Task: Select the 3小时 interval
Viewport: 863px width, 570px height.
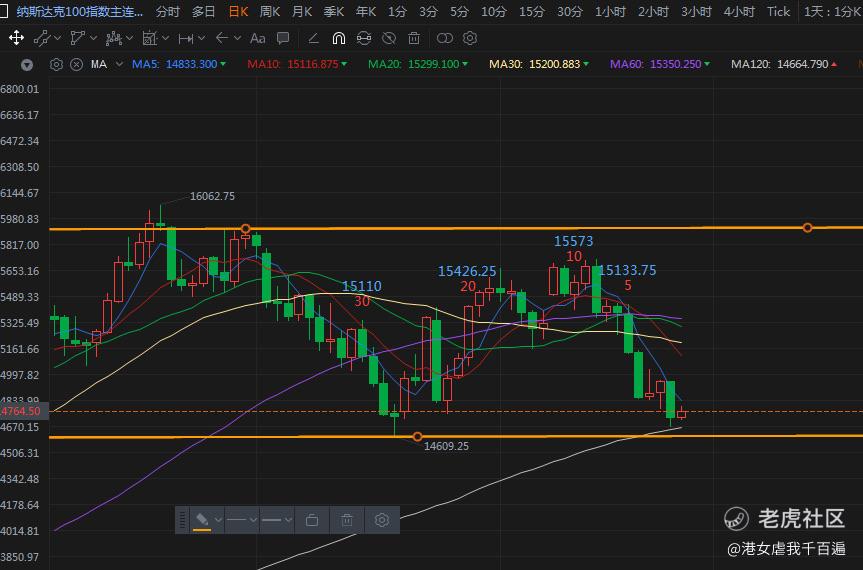Action: [x=696, y=12]
